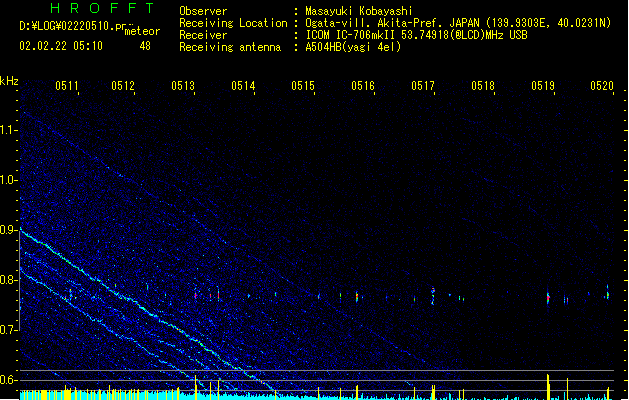The height and width of the screenshot is (400, 629).
Task: Click the 0.8 frequency axis label
Action: coord(8,280)
